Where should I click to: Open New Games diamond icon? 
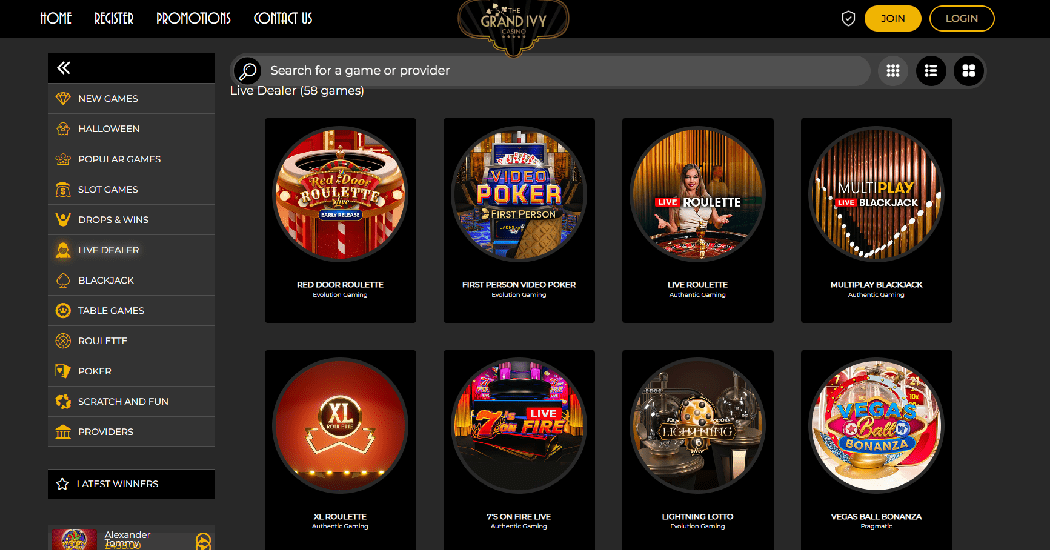click(63, 98)
